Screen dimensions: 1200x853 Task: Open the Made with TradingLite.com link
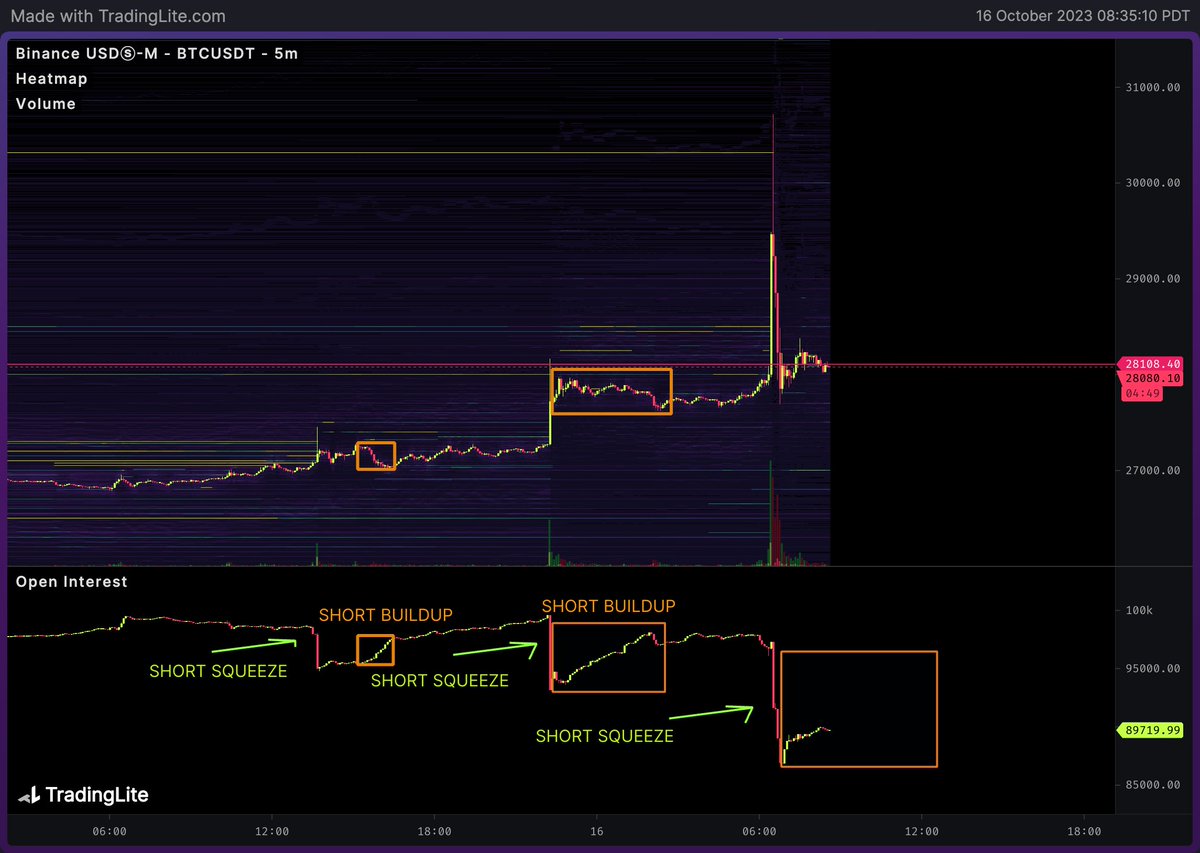(116, 16)
